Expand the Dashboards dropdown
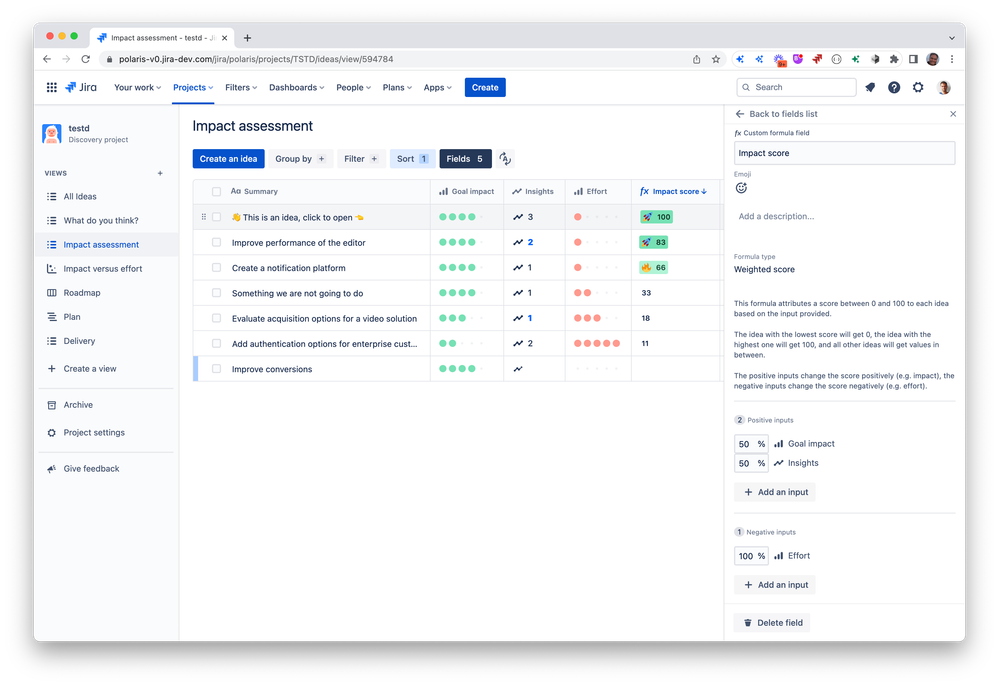Viewport: 999px width, 686px height. pos(296,87)
